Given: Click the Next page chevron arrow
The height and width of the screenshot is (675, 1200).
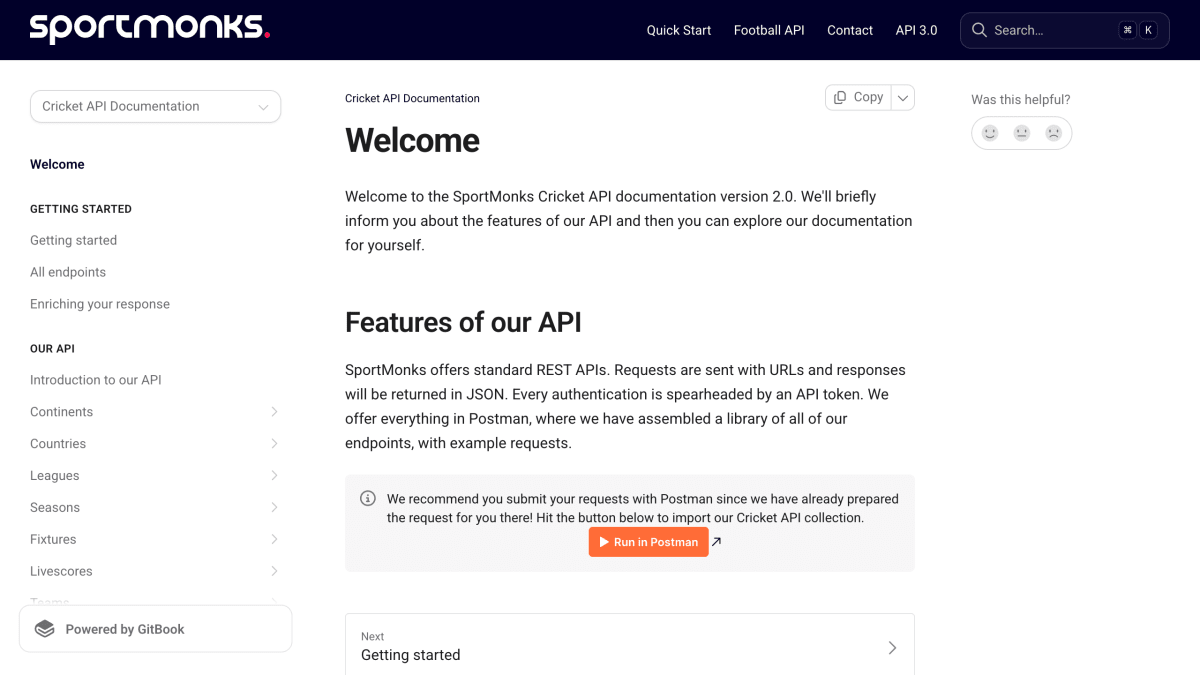Looking at the screenshot, I should (x=893, y=647).
